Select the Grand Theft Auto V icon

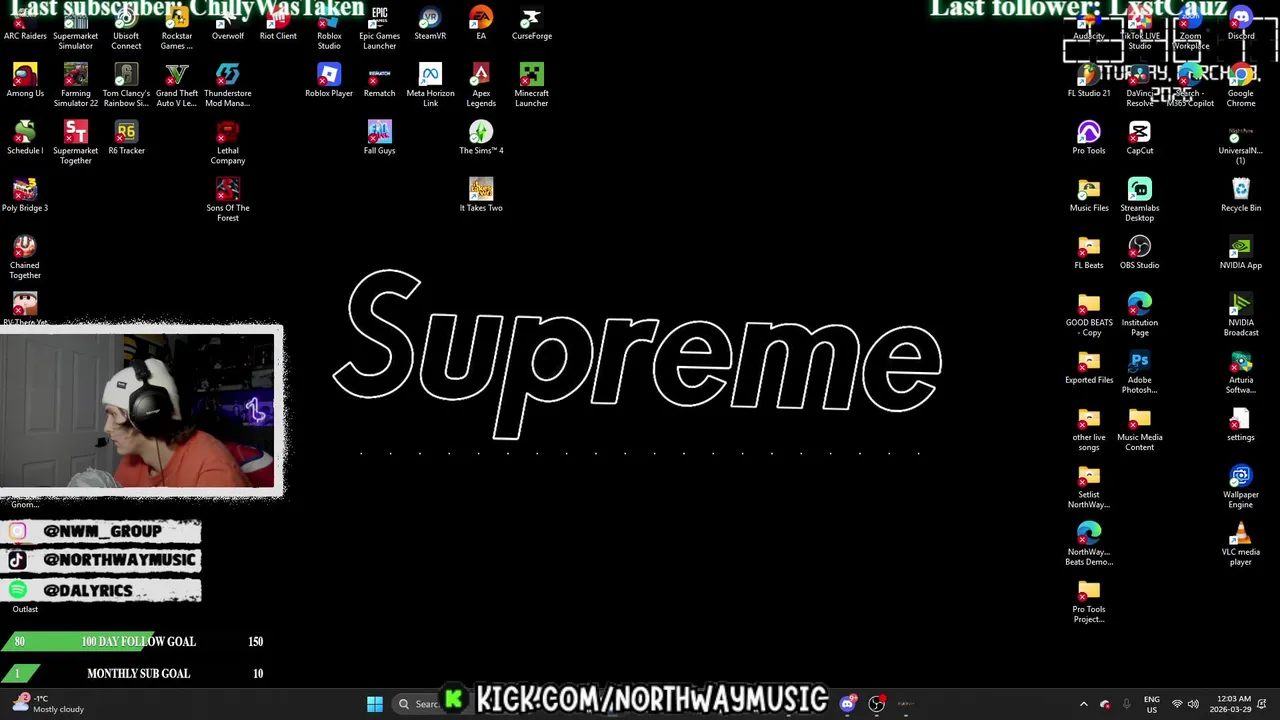tap(177, 85)
